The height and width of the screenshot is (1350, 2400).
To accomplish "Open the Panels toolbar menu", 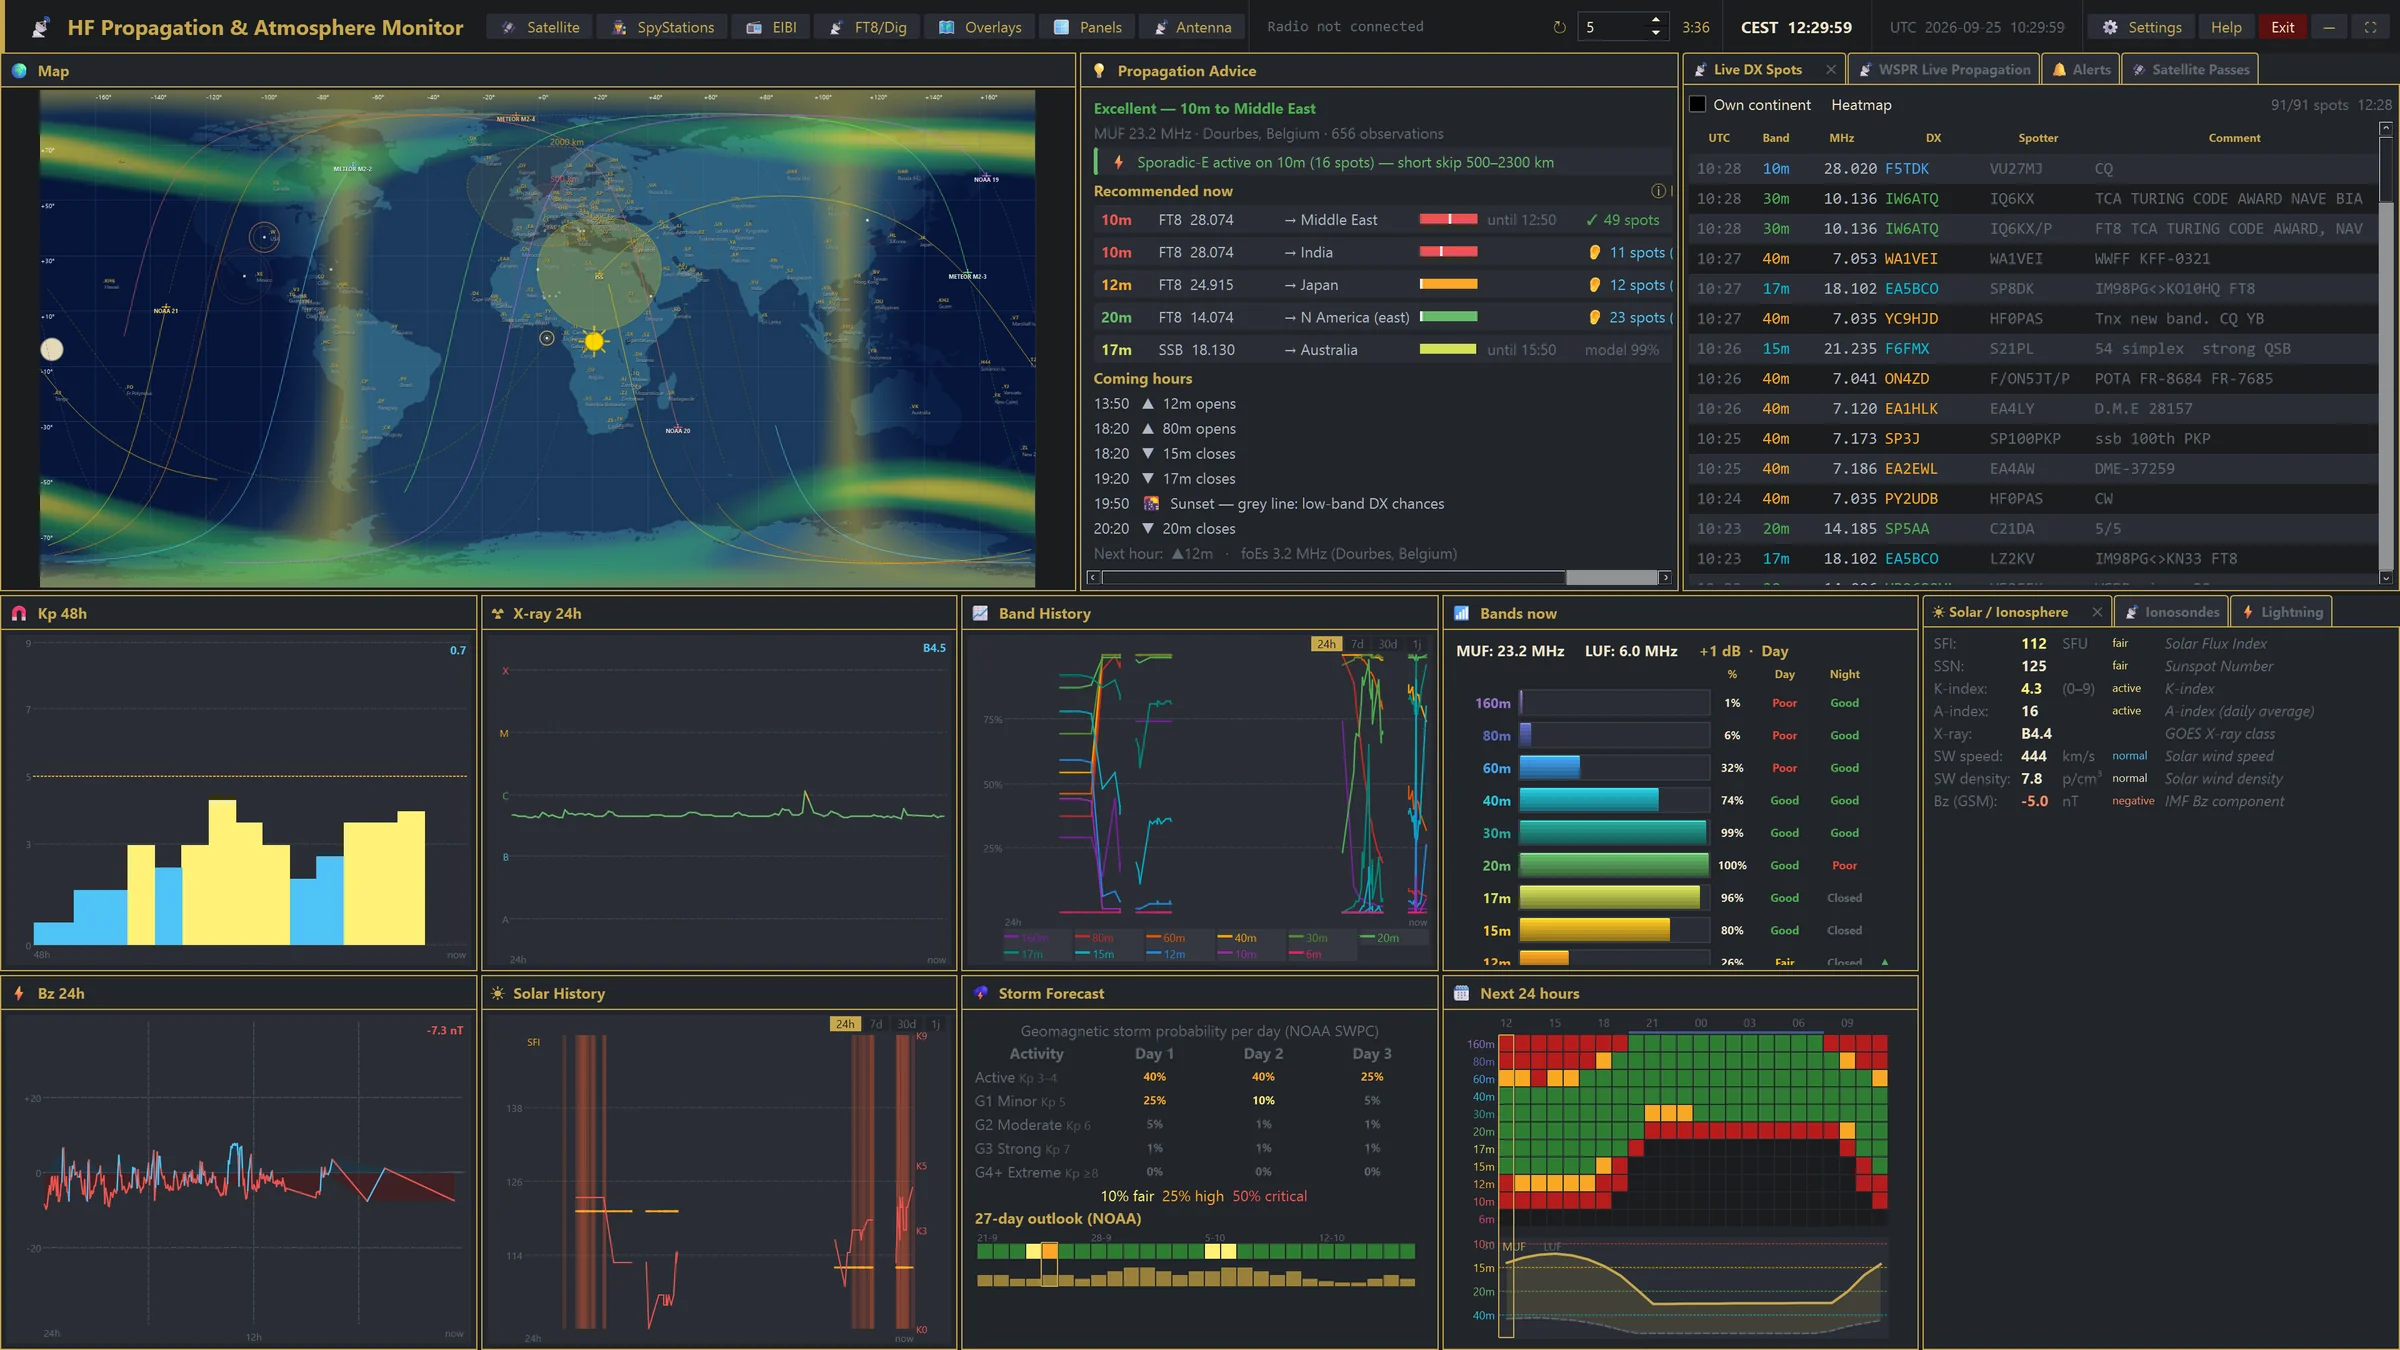I will tap(1088, 27).
